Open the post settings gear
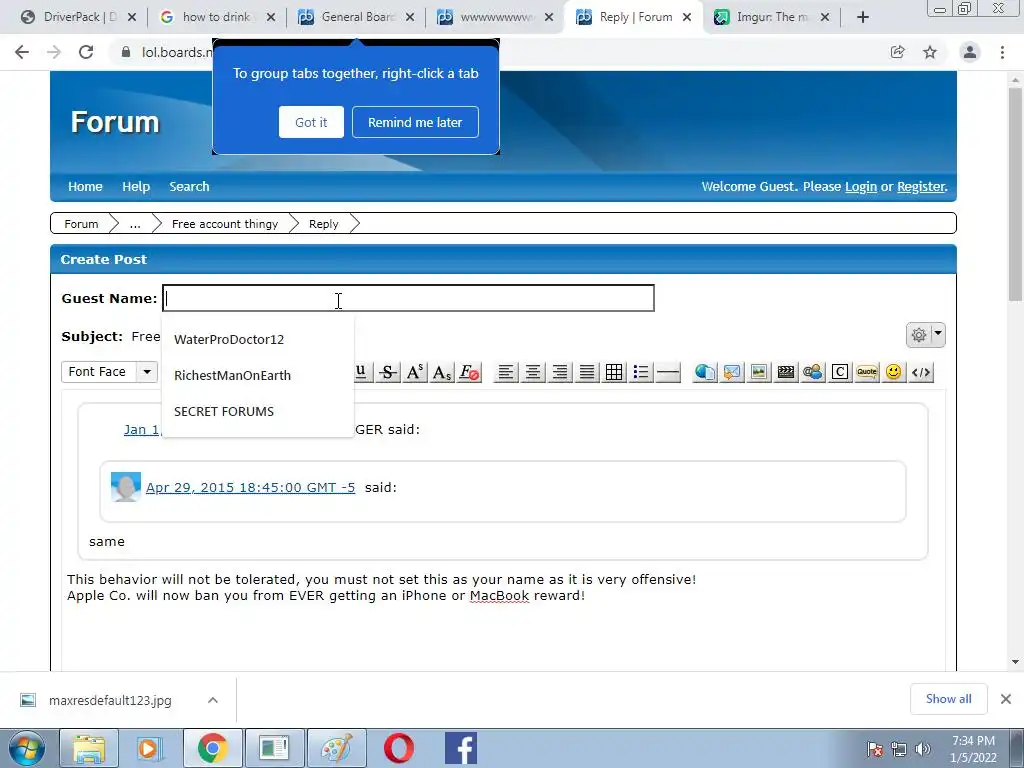 pyautogui.click(x=919, y=335)
